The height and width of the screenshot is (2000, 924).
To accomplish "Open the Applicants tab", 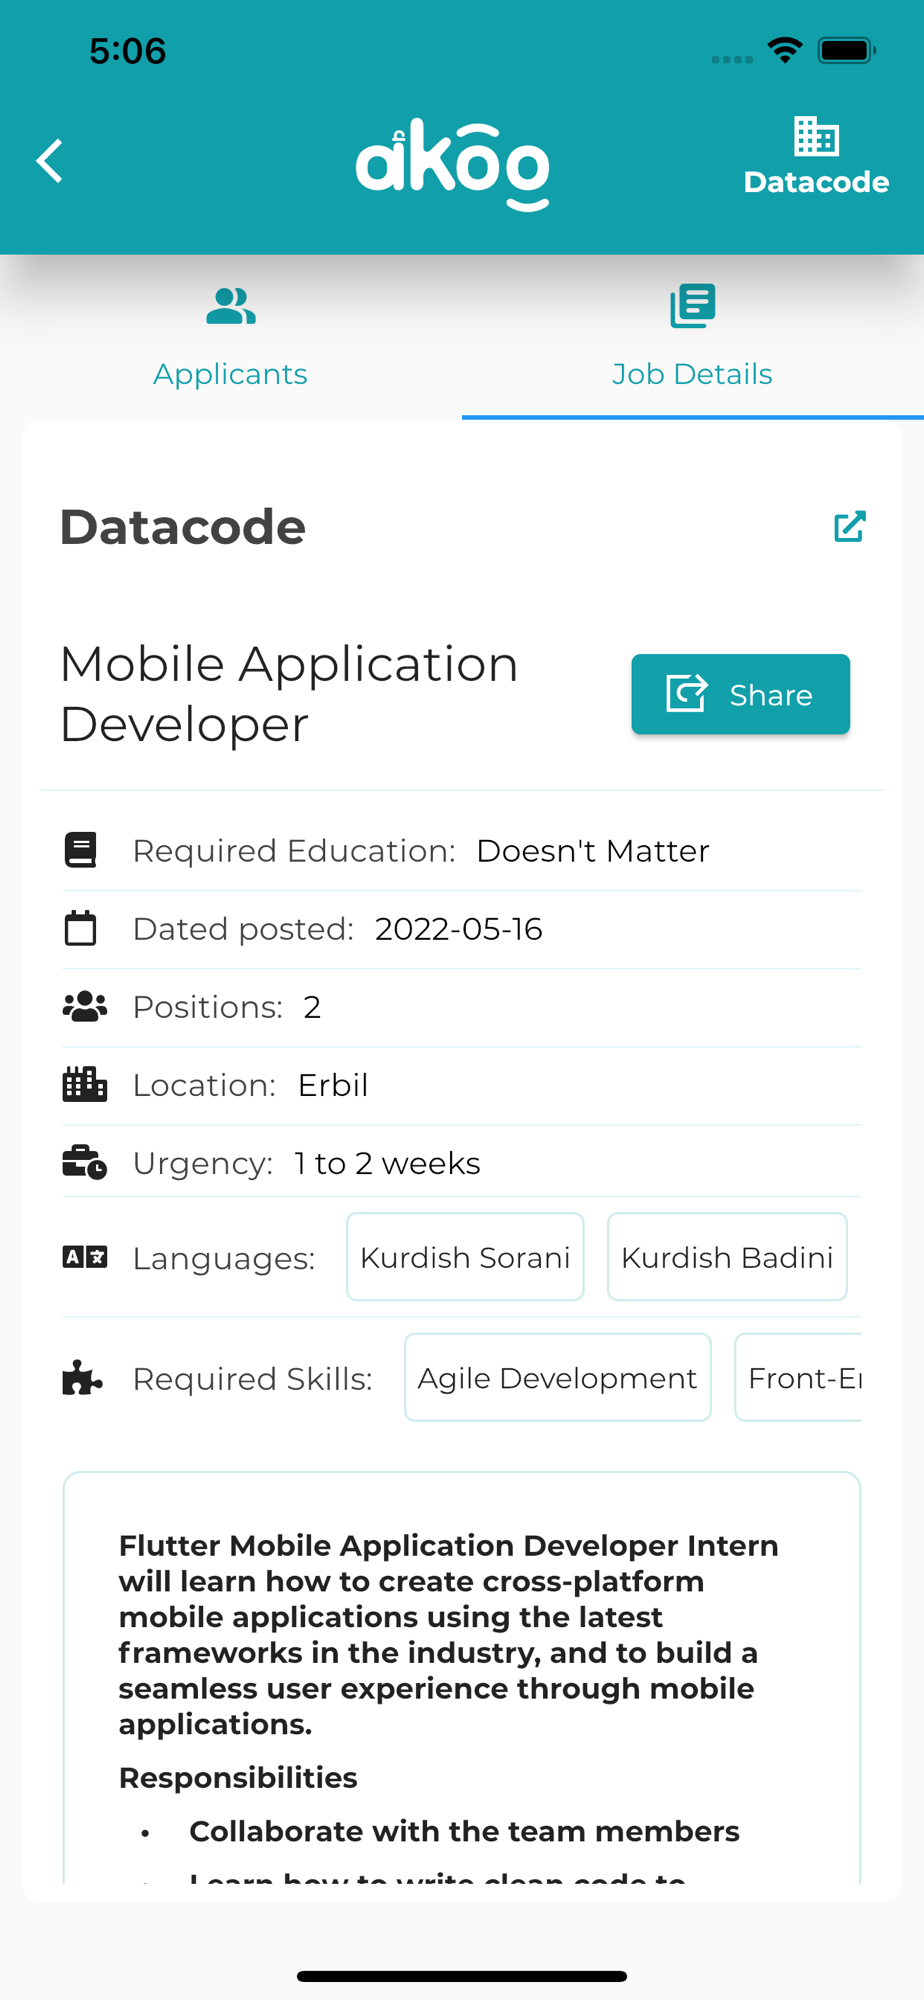I will (x=230, y=337).
